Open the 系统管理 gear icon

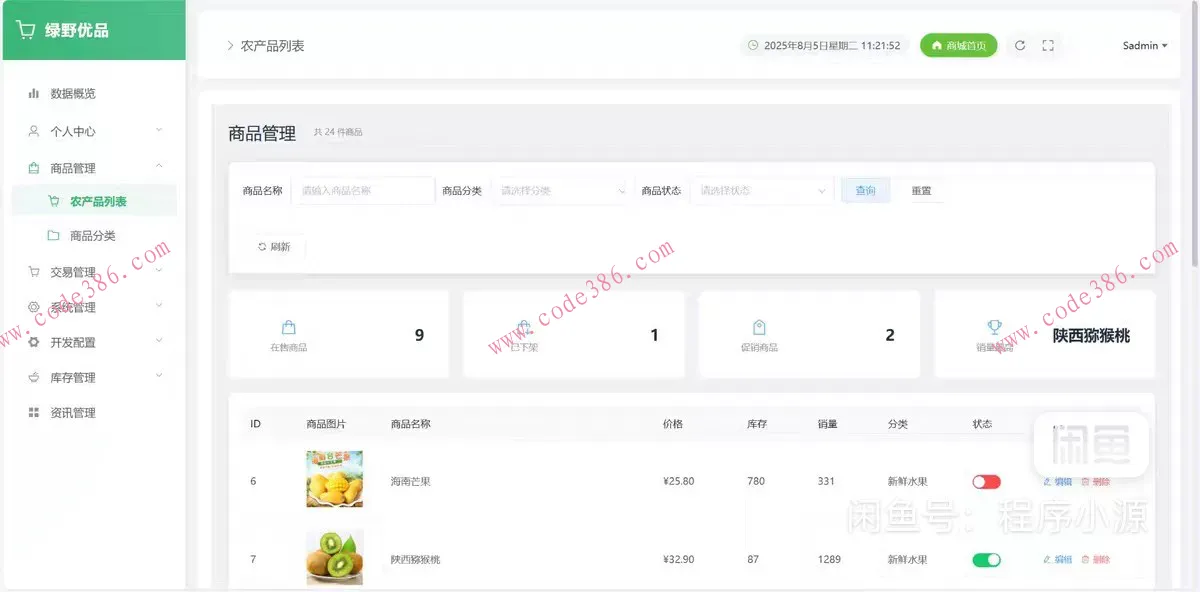click(34, 306)
